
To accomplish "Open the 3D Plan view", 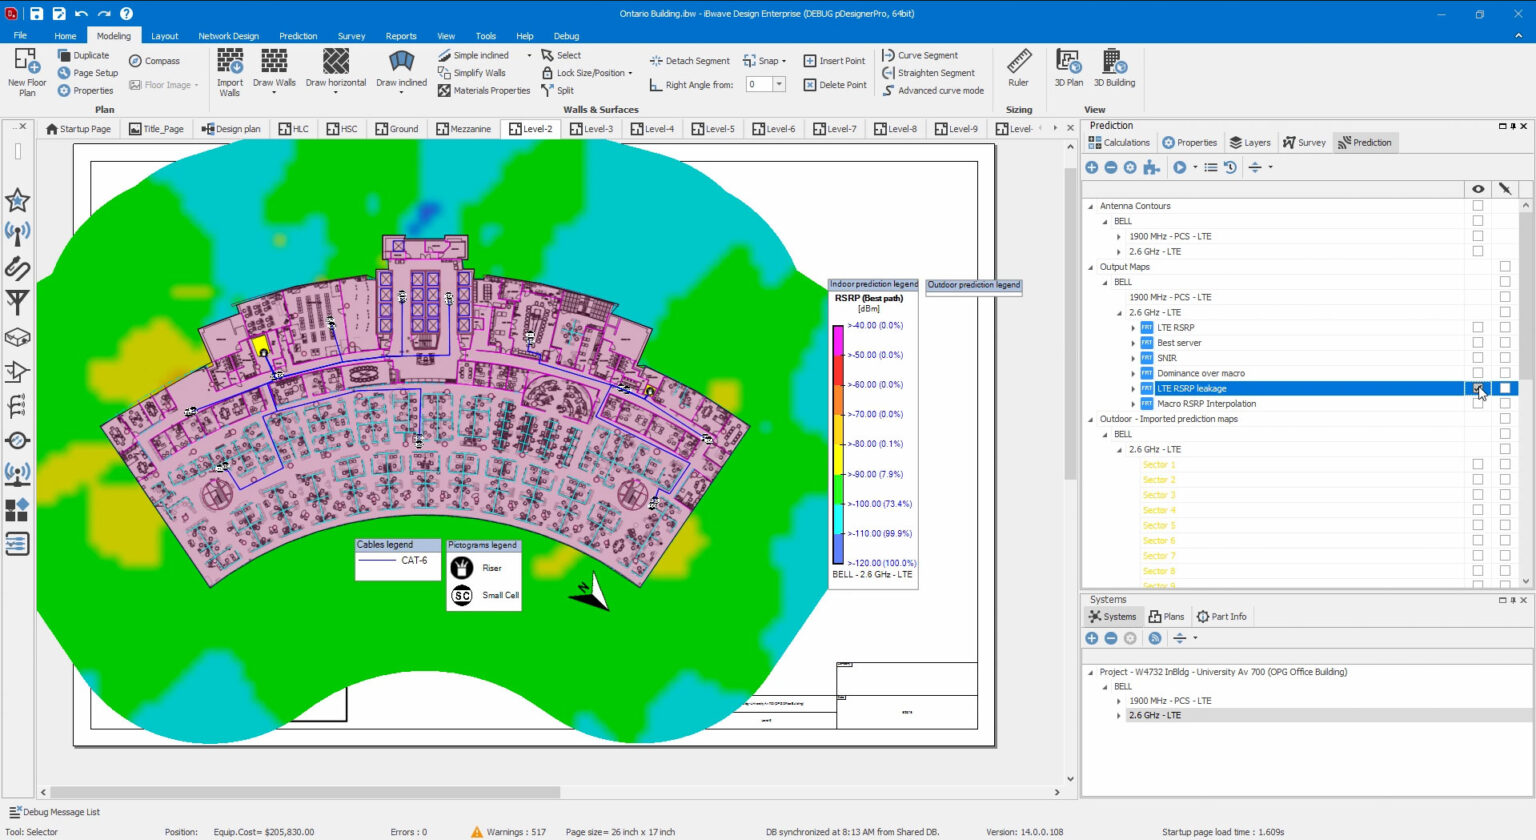I will pos(1068,62).
